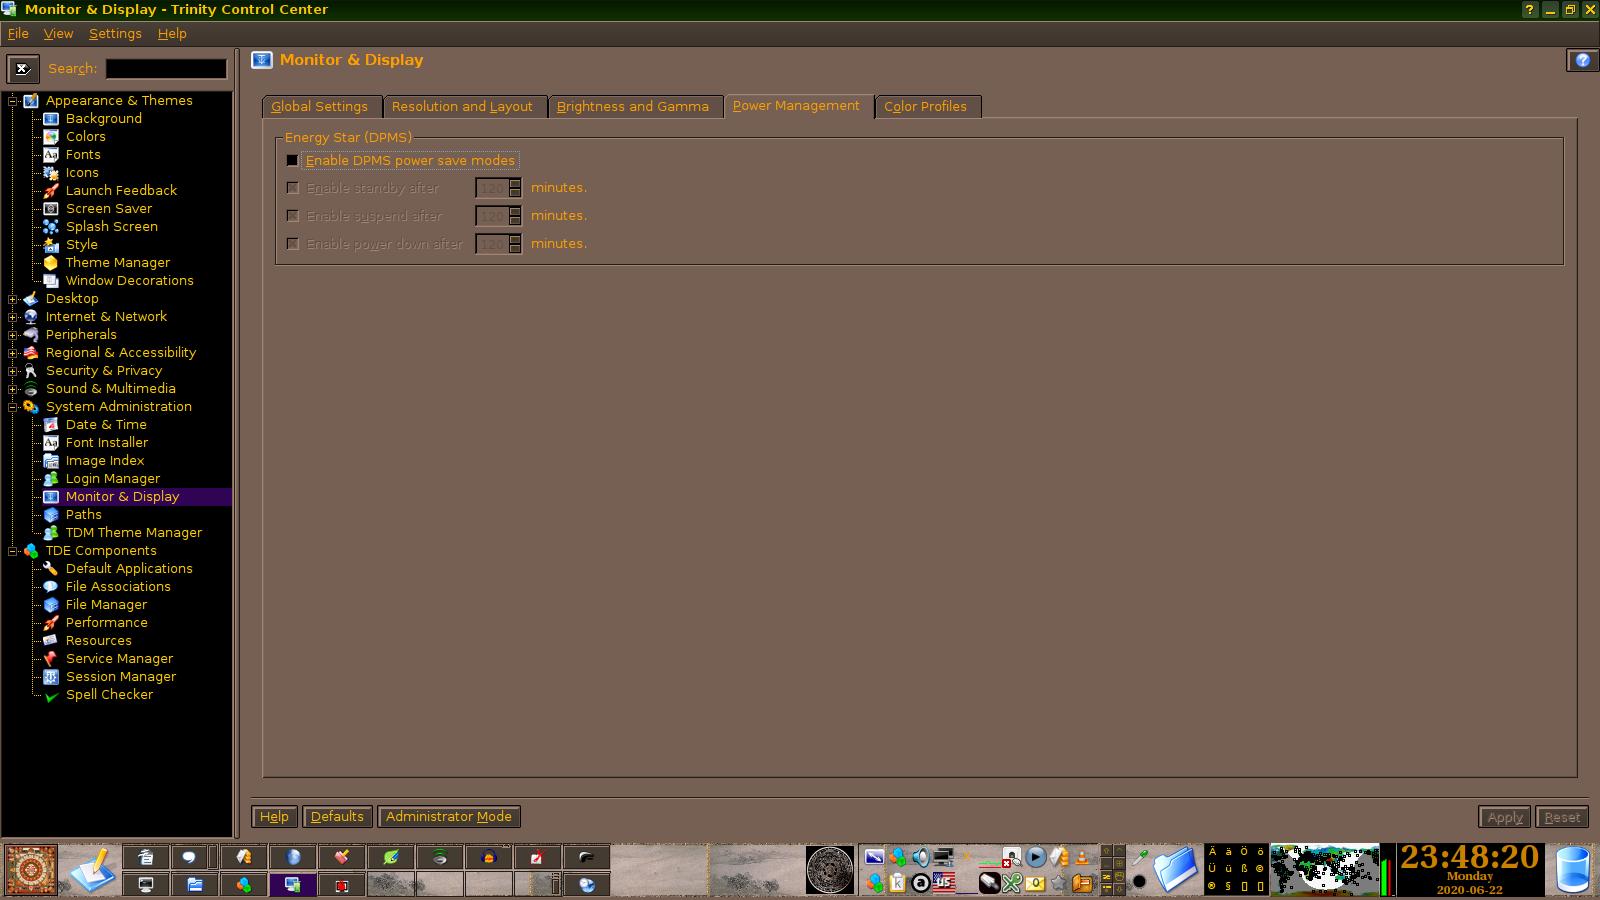Click the clear search icon beside Search
The image size is (1600, 900).
coord(23,68)
